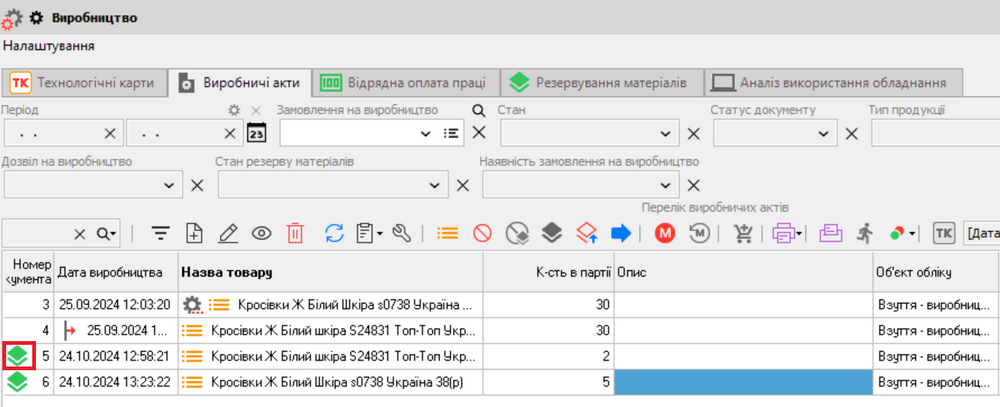The height and width of the screenshot is (407, 1000).
Task: Click the list icon in the Замовлення на виробництво field
Action: click(x=451, y=133)
